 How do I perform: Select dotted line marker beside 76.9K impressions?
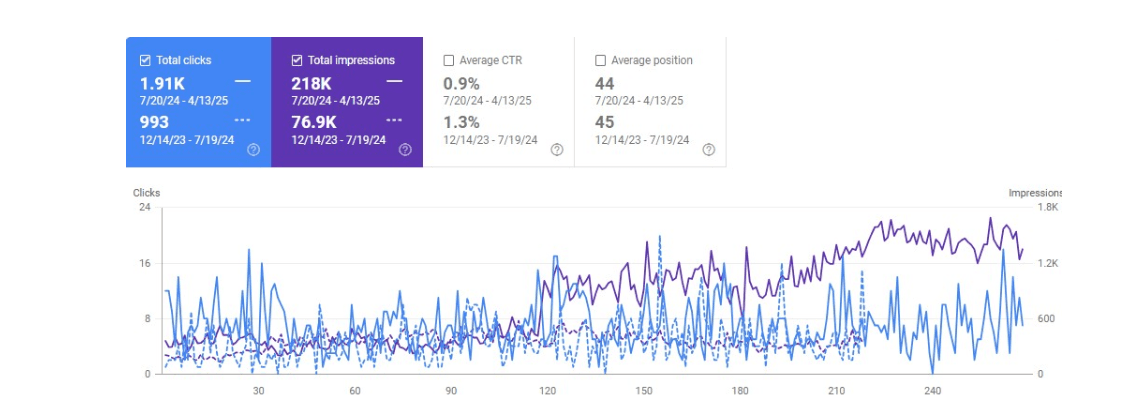coord(395,120)
